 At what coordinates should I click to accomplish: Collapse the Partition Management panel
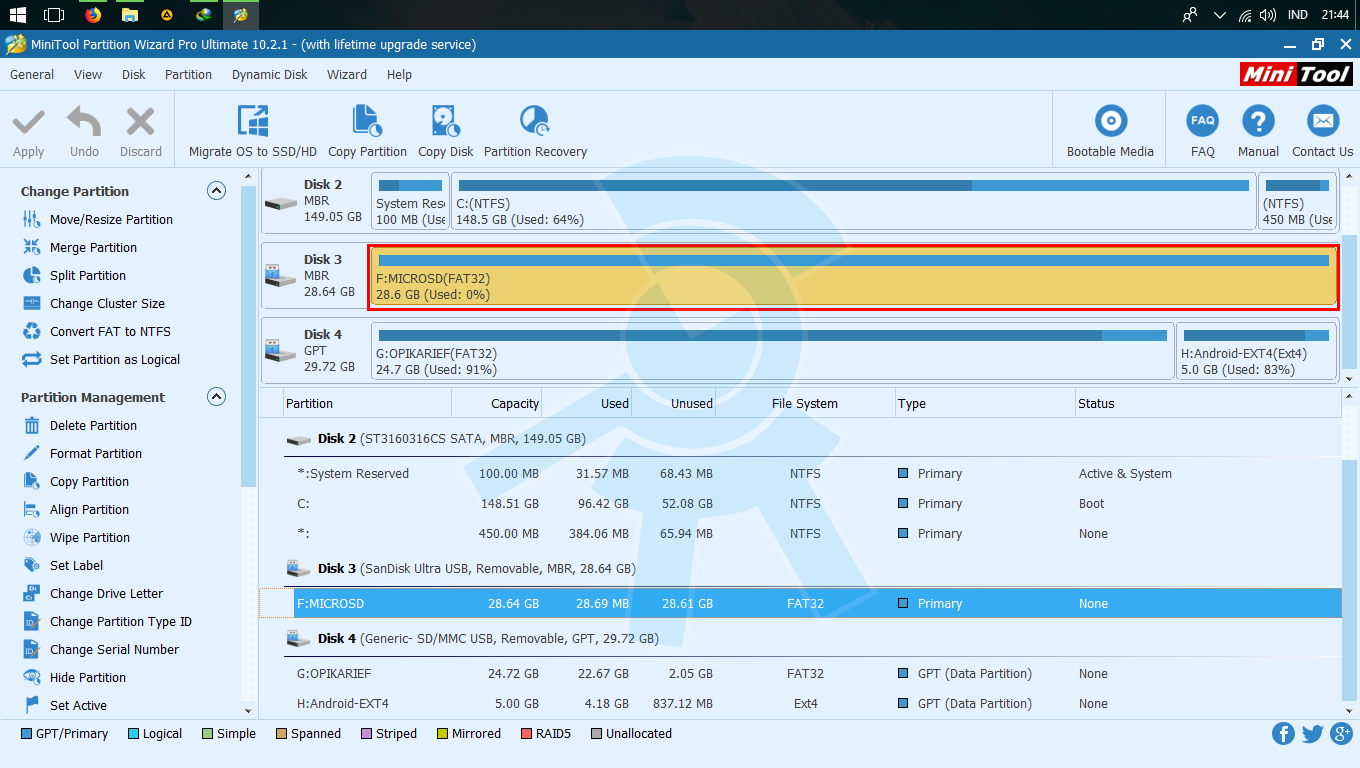pos(216,396)
